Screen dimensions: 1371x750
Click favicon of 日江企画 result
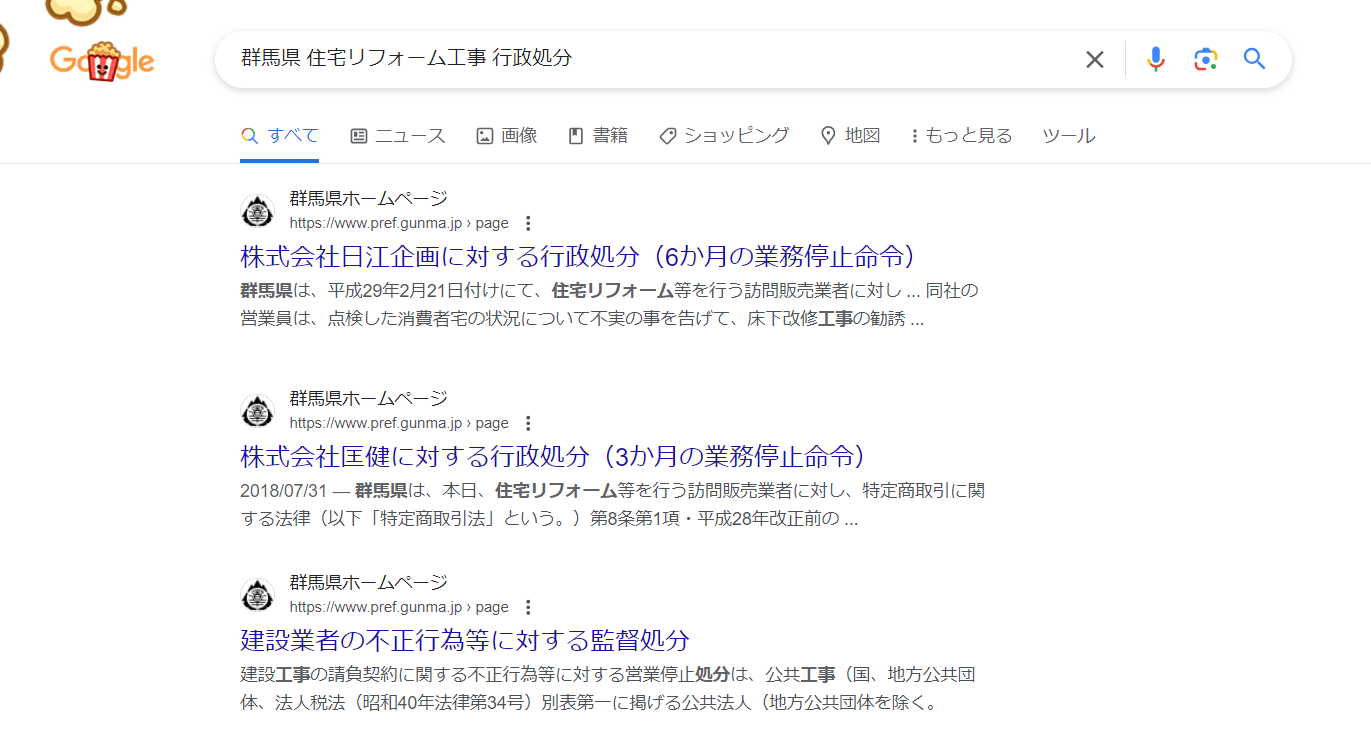point(258,211)
